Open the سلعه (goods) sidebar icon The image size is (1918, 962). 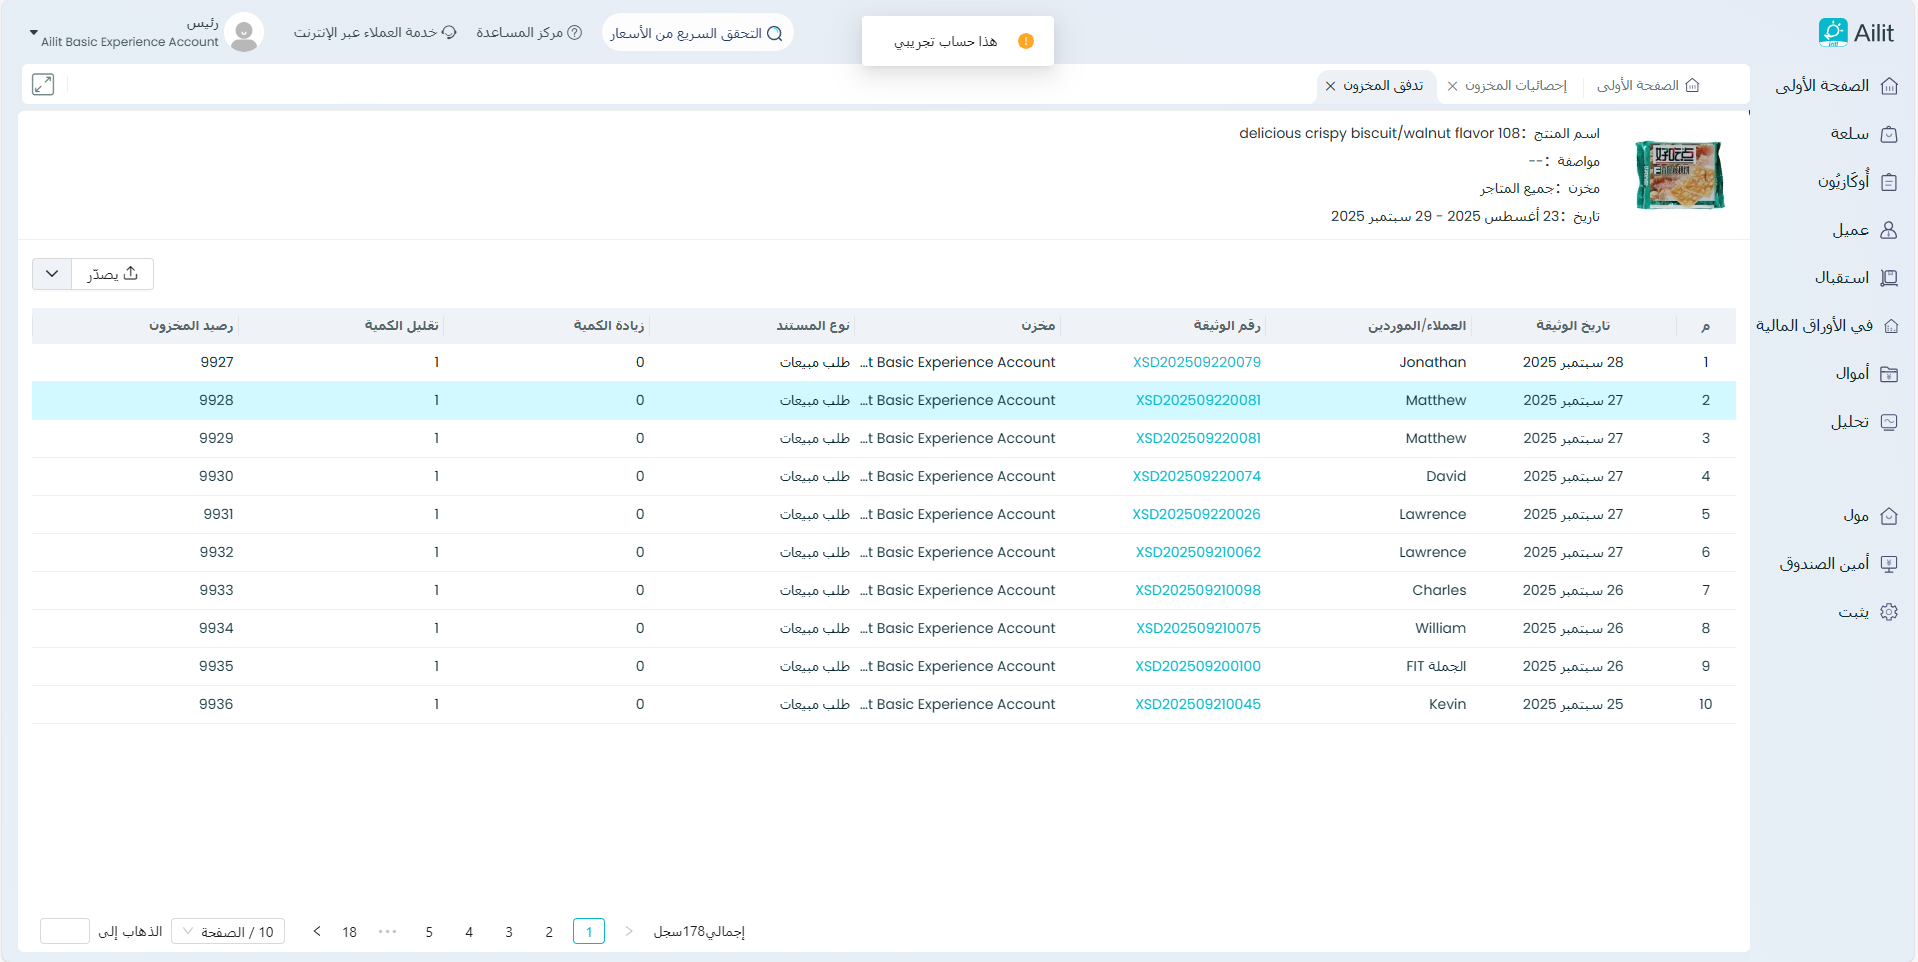(1888, 134)
